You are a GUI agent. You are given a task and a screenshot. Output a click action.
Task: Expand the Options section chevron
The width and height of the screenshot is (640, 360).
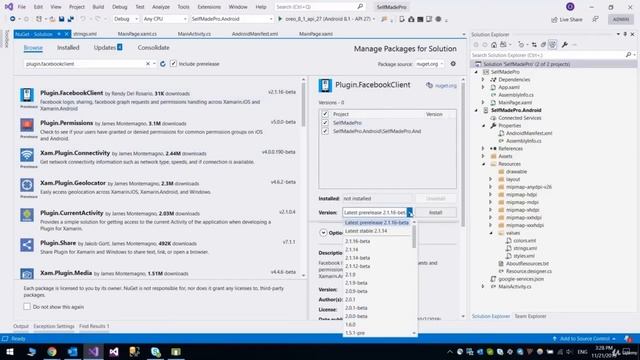click(323, 233)
